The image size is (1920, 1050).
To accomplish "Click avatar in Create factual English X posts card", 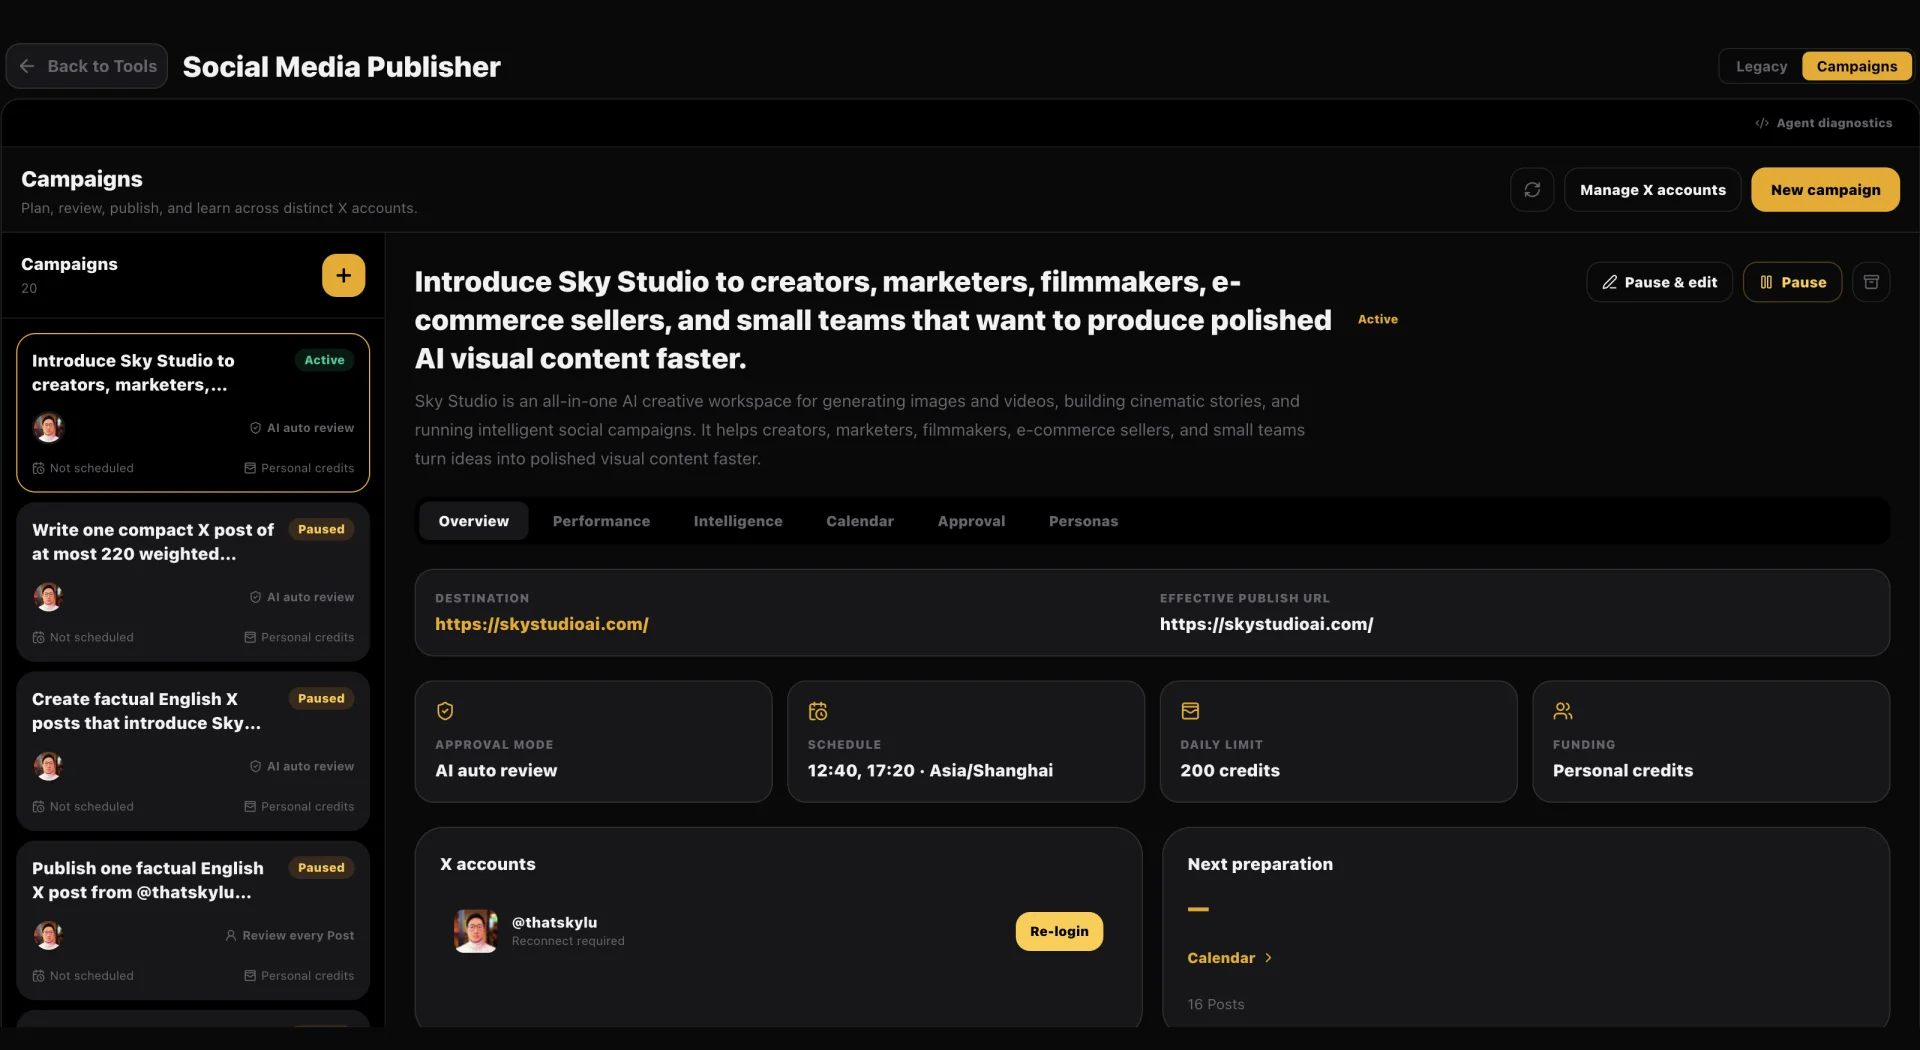I will pyautogui.click(x=48, y=766).
